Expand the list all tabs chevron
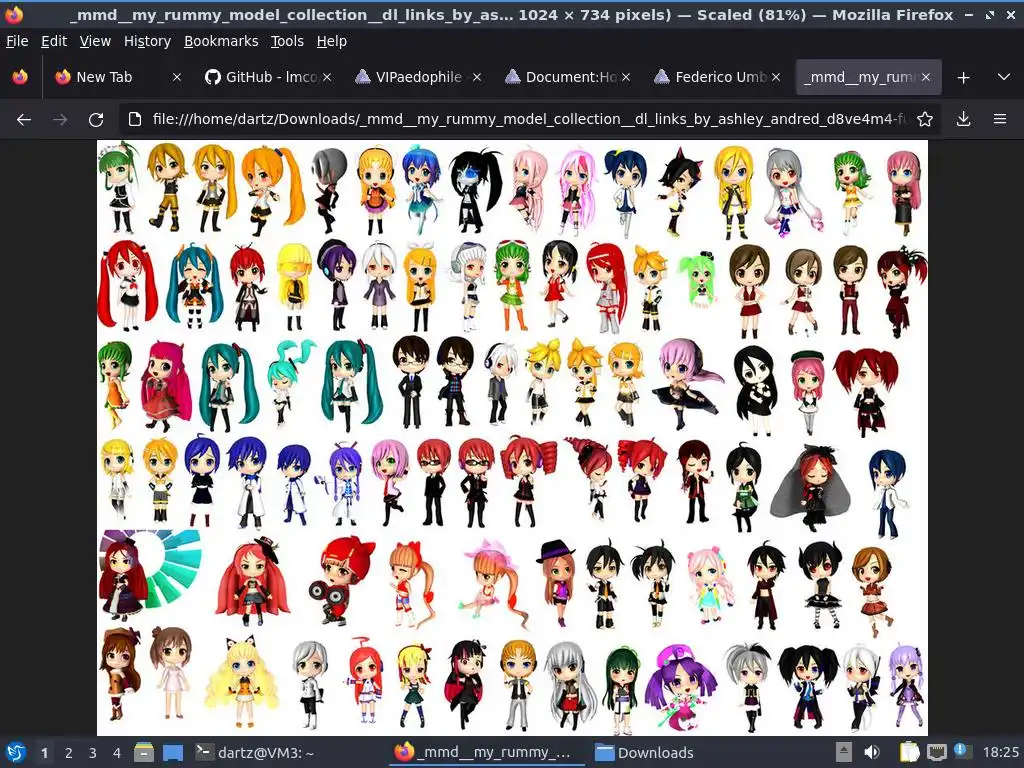 click(1004, 77)
